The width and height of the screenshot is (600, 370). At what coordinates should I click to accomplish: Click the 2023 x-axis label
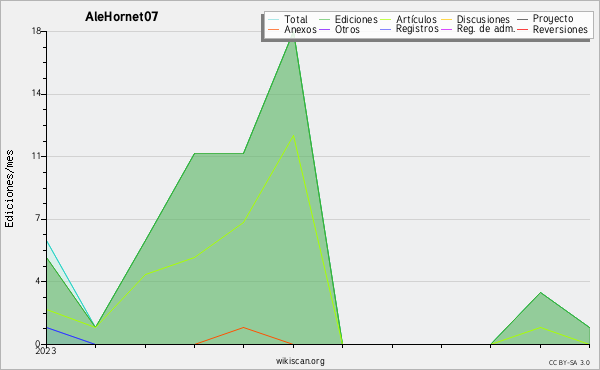coord(46,351)
